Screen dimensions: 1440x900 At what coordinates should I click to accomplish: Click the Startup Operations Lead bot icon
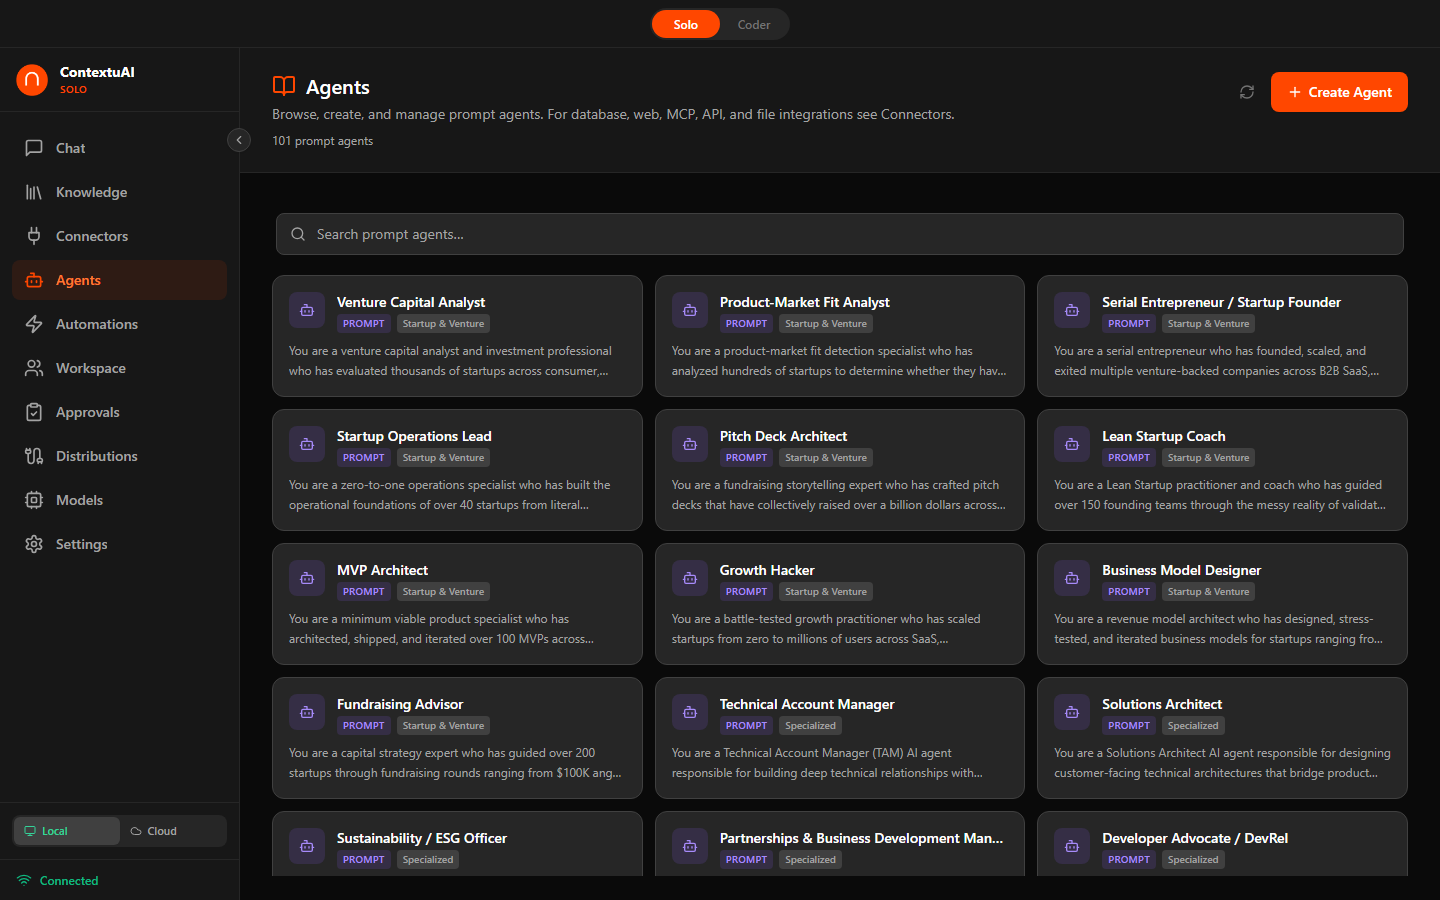[307, 444]
